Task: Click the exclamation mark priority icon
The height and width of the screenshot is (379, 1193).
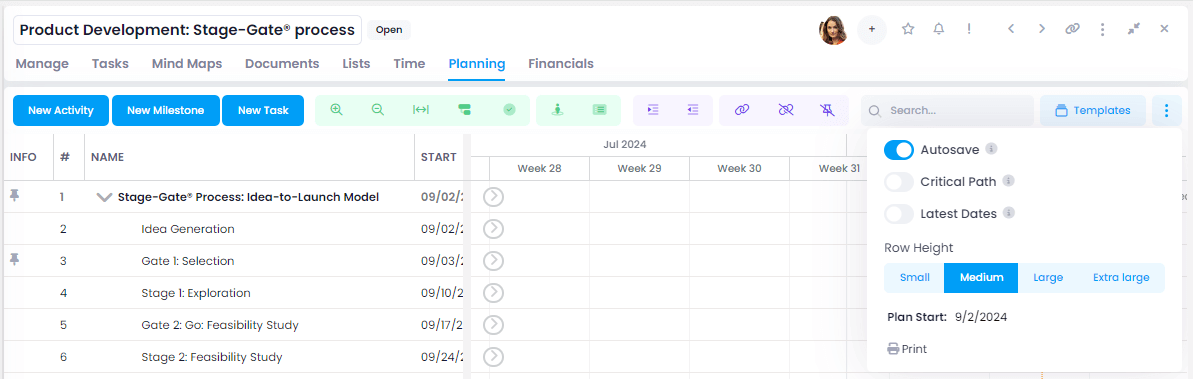Action: click(969, 29)
